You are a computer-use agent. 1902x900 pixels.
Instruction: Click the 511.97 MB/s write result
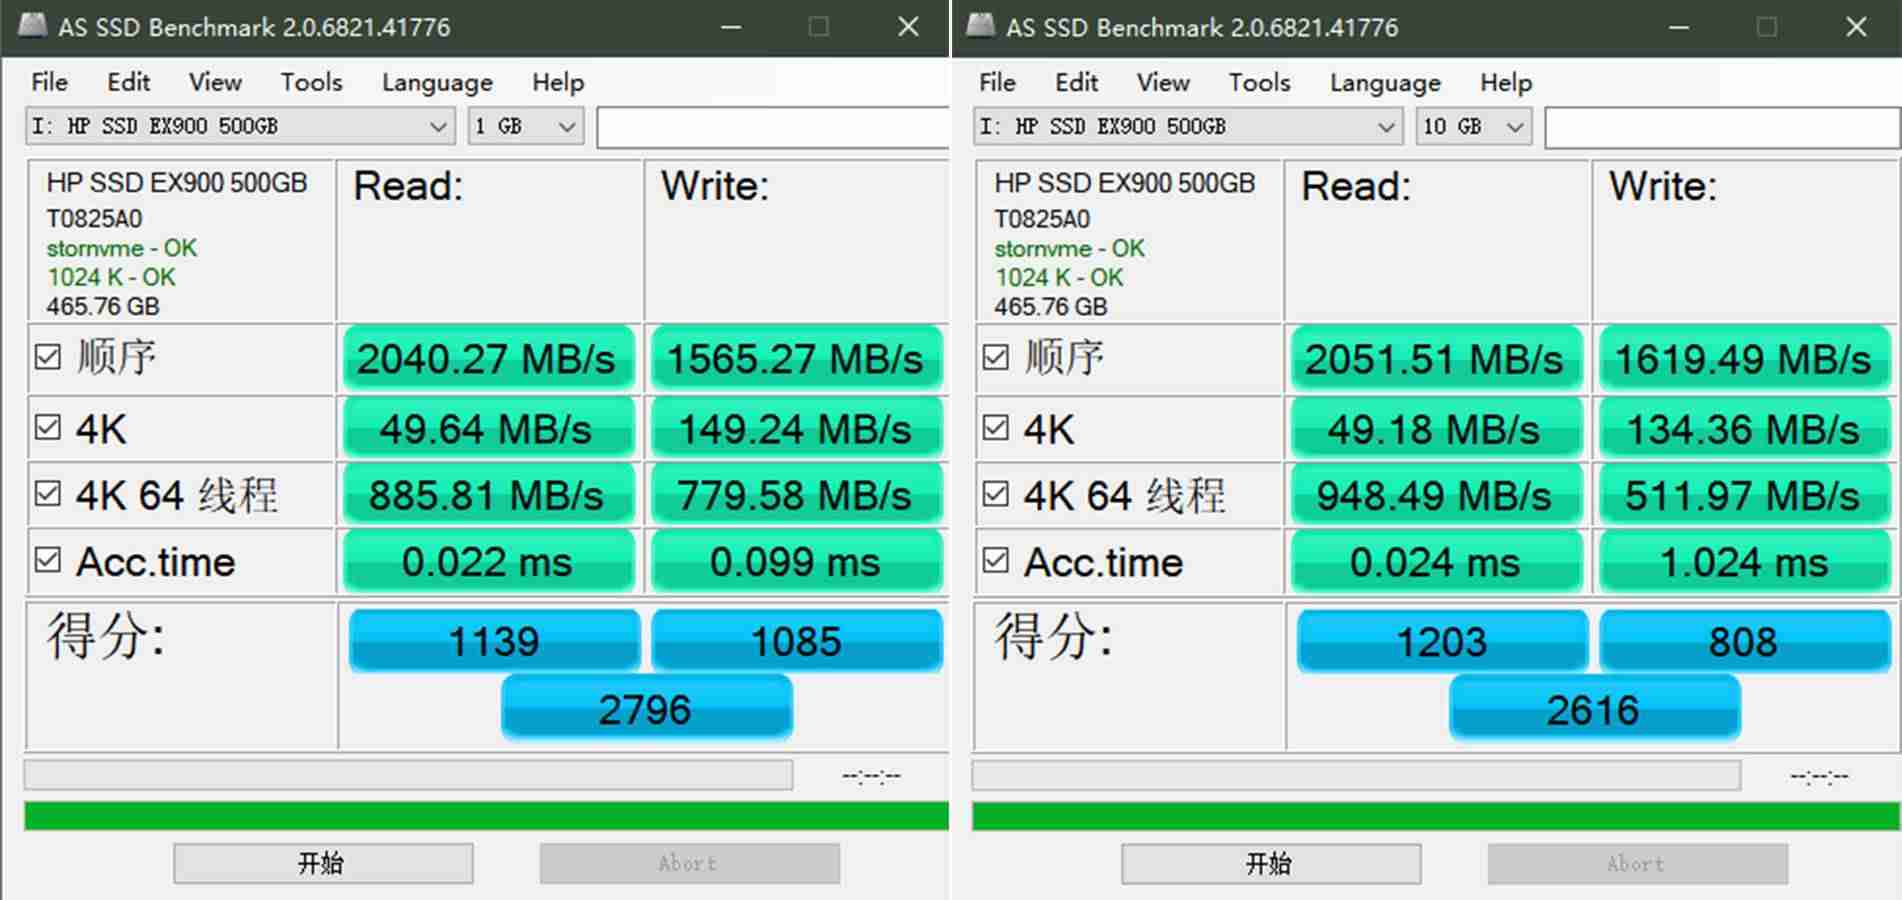point(1744,495)
